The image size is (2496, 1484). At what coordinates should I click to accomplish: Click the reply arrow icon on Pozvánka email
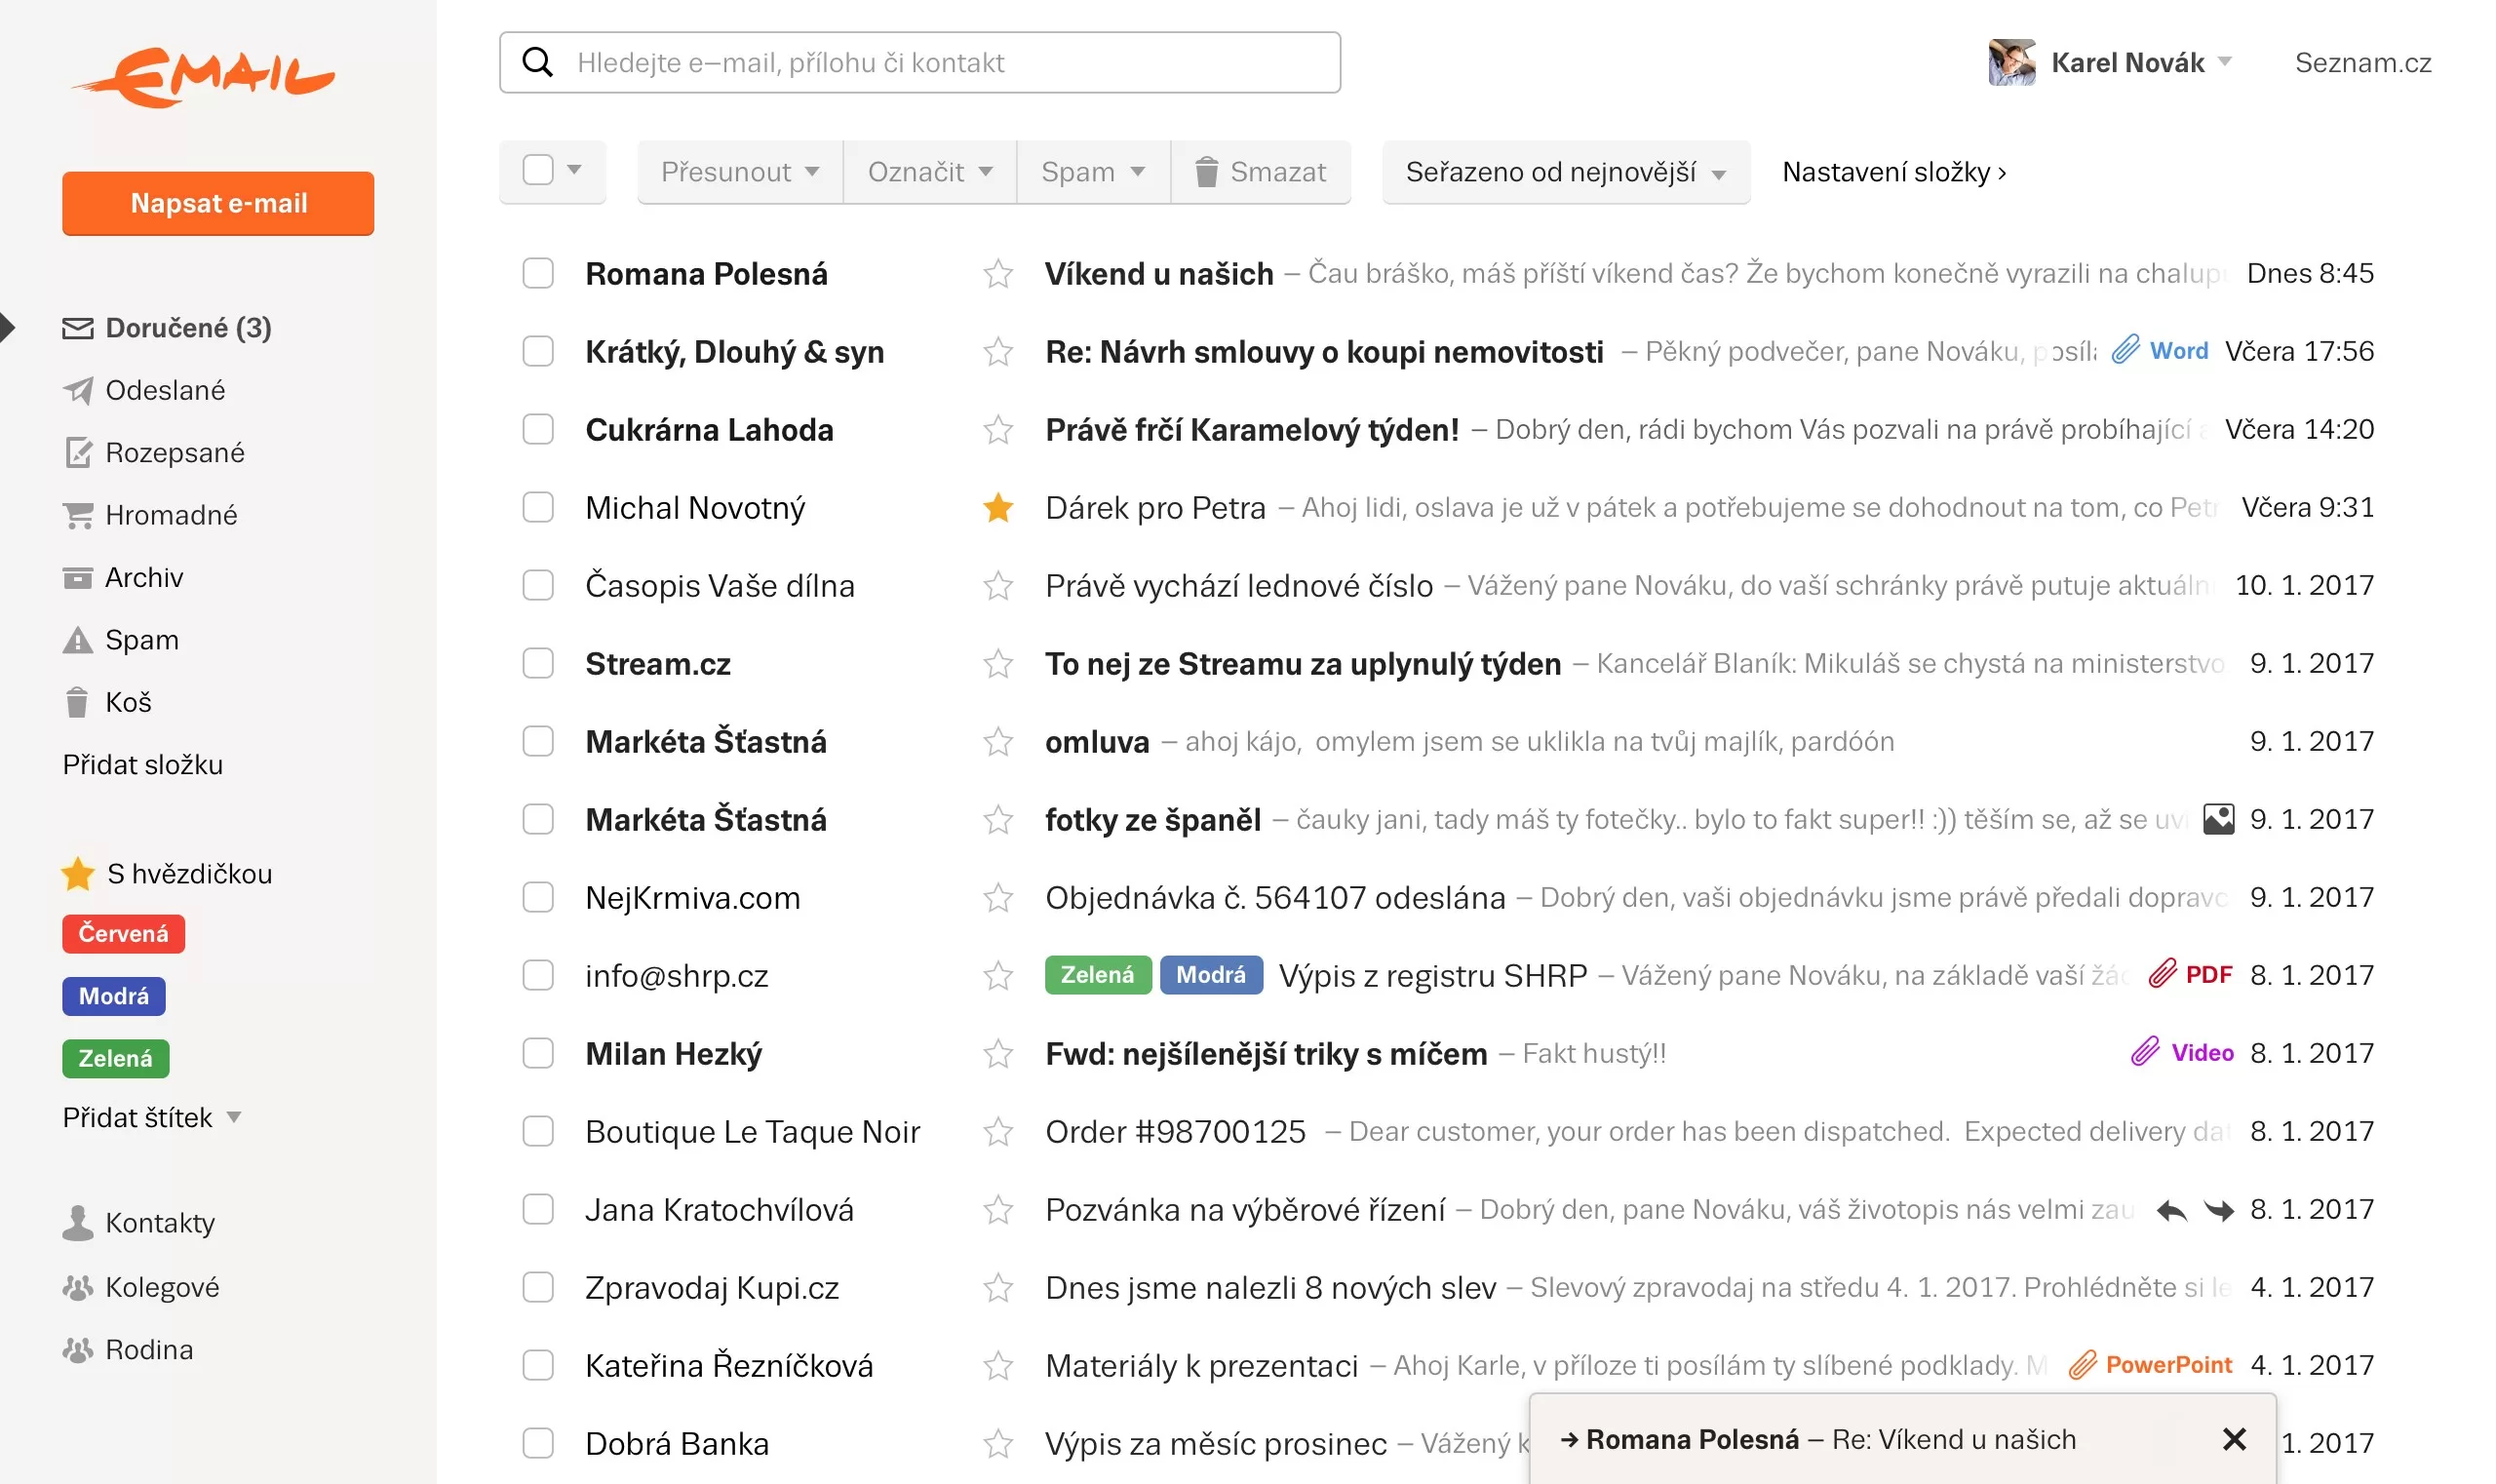[x=2171, y=1210]
